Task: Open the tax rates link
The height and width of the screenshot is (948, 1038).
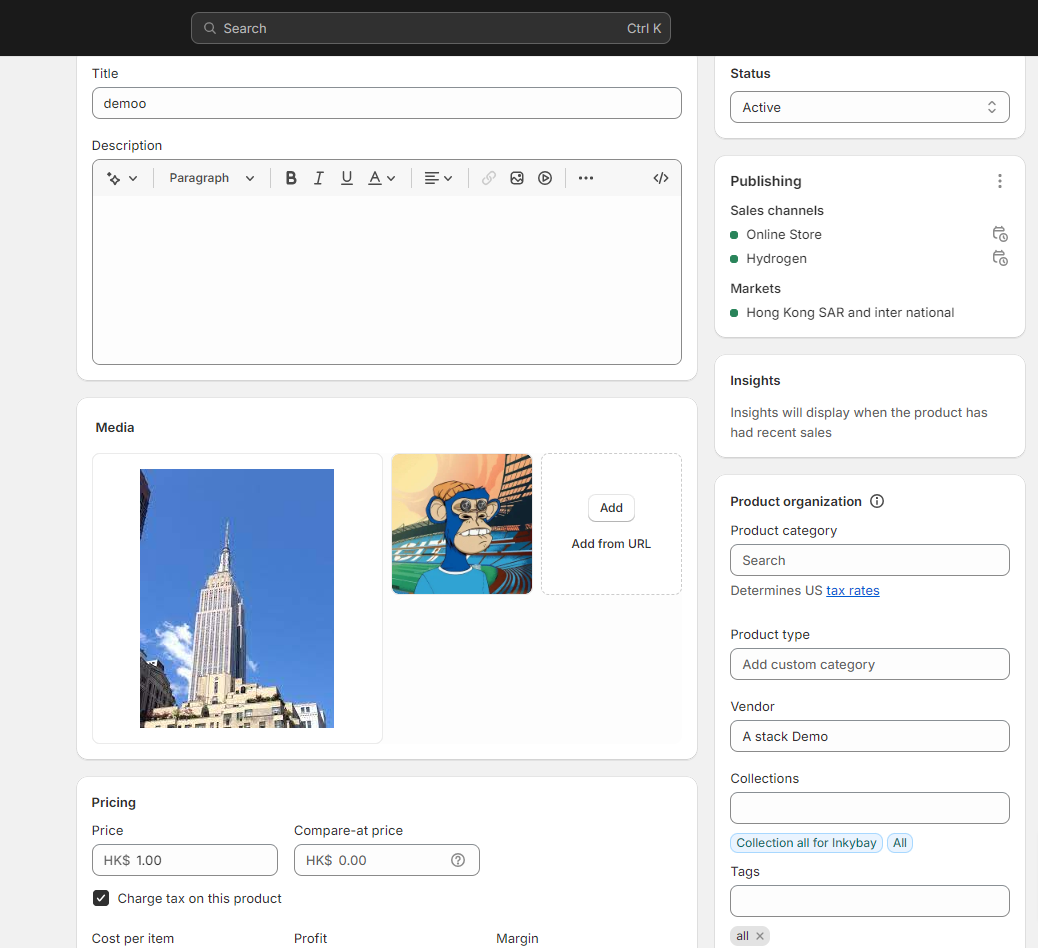Action: tap(852, 590)
